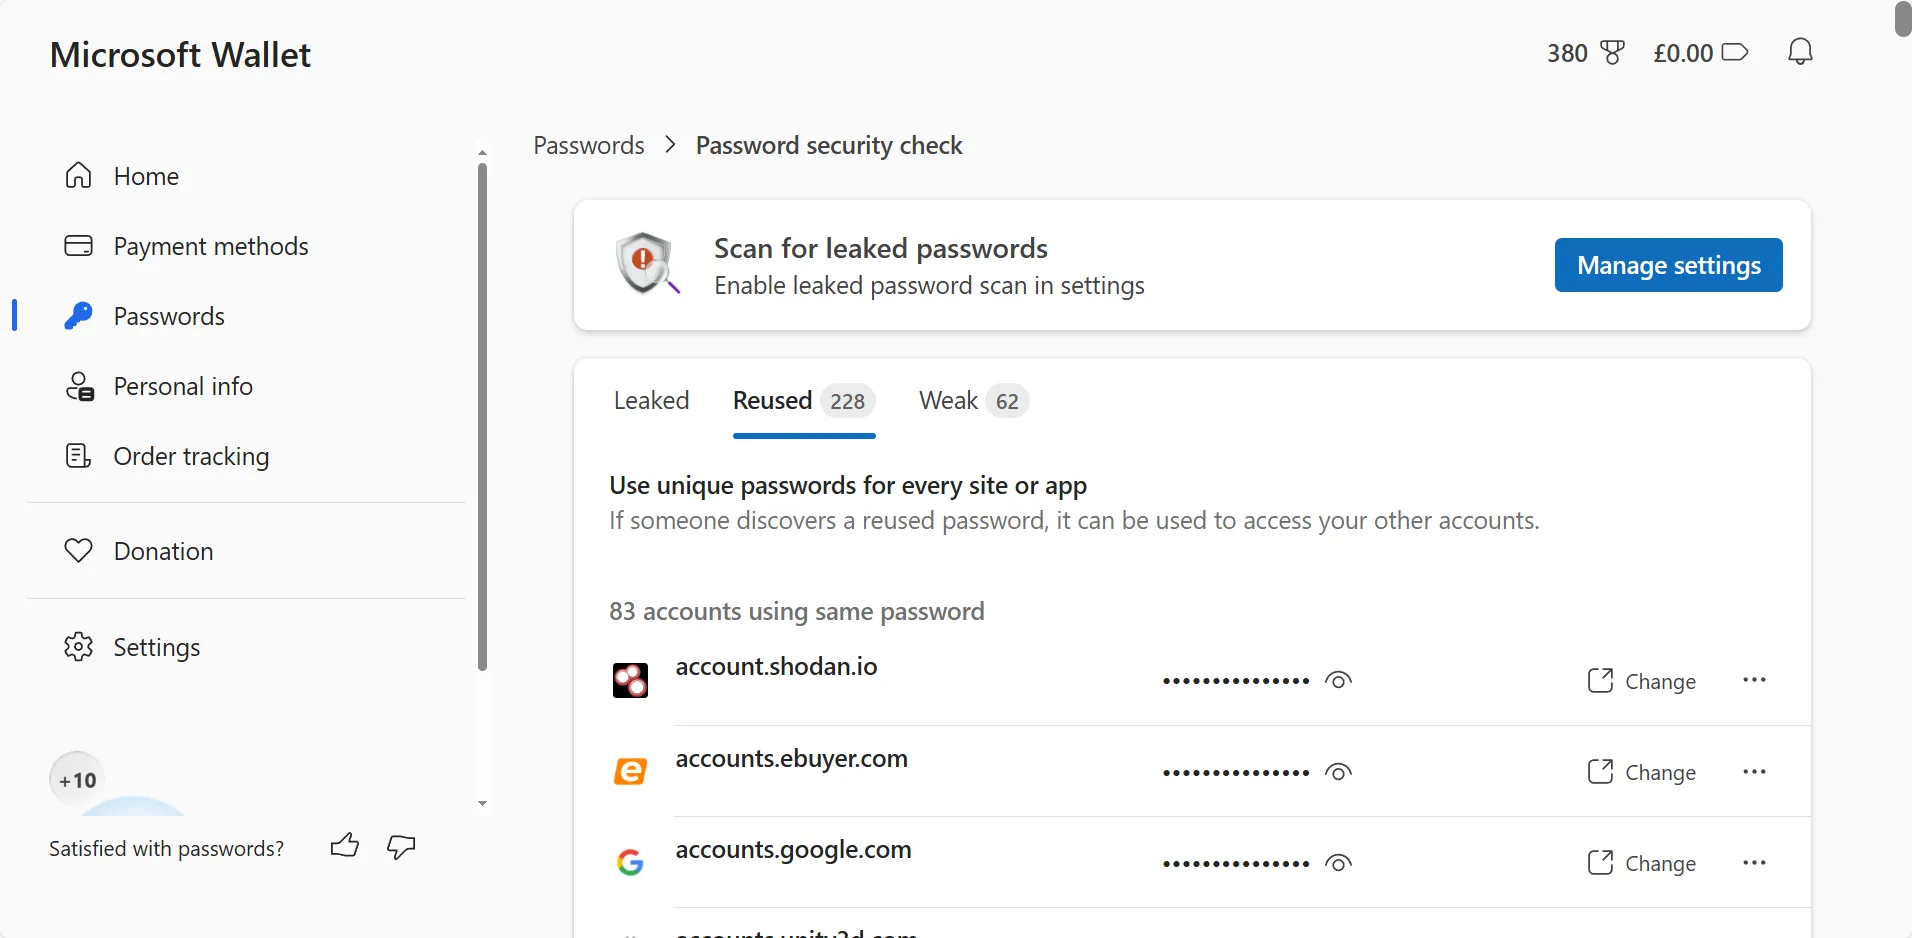Screen dimensions: 1912x938
Task: Open more options for account.shodan.io
Action: pyautogui.click(x=1756, y=681)
